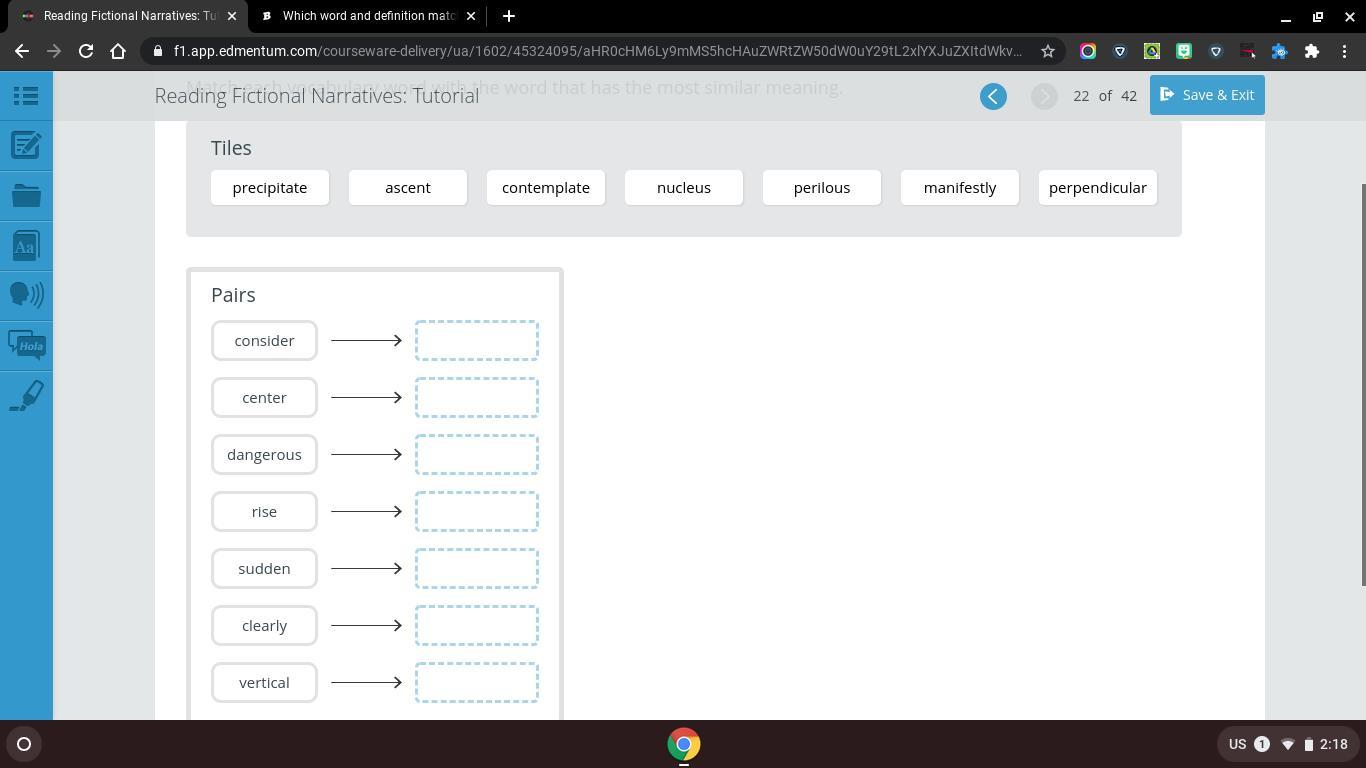
Task: Click the 'dangerous' word box
Action: pos(264,455)
